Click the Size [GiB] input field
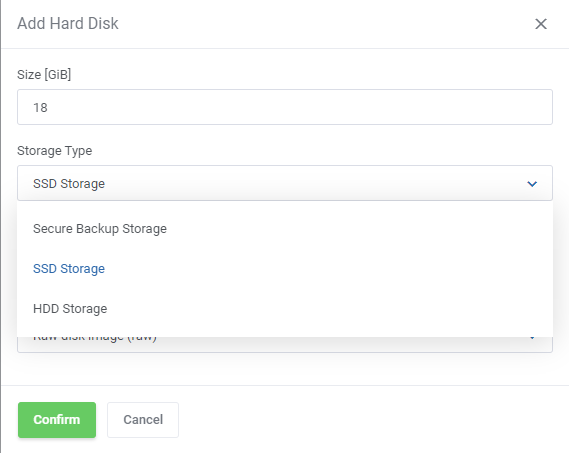The width and height of the screenshot is (569, 453). pyautogui.click(x=285, y=107)
